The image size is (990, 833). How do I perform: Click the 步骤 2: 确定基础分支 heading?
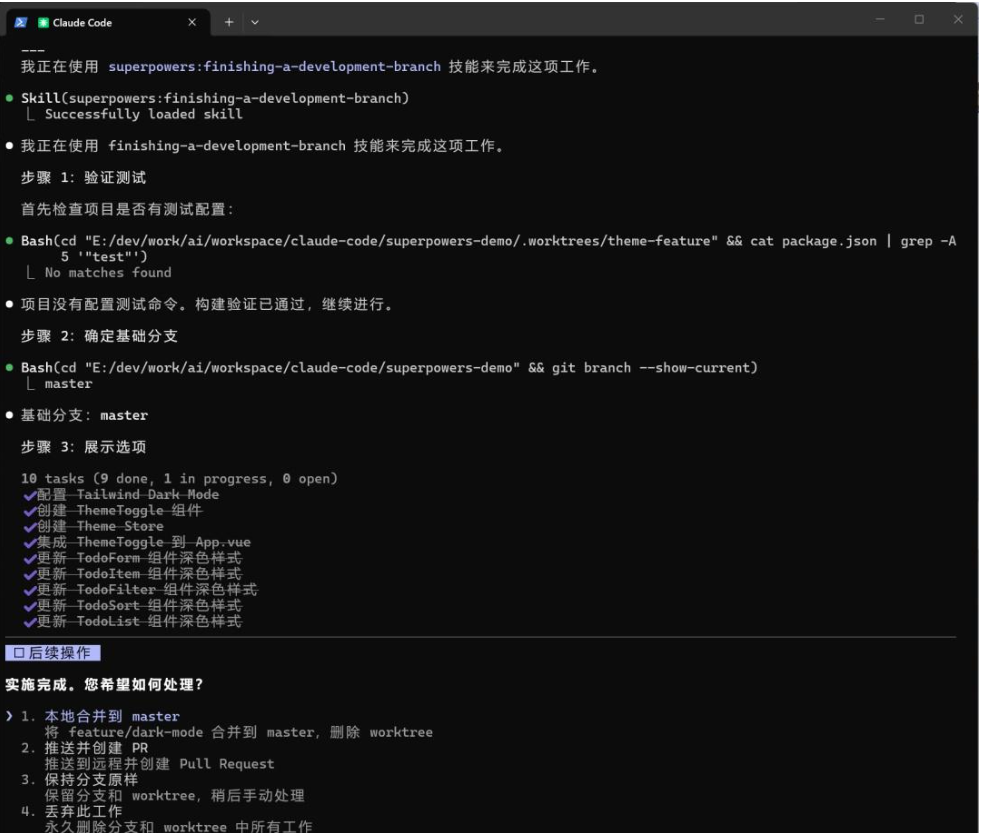pos(99,336)
